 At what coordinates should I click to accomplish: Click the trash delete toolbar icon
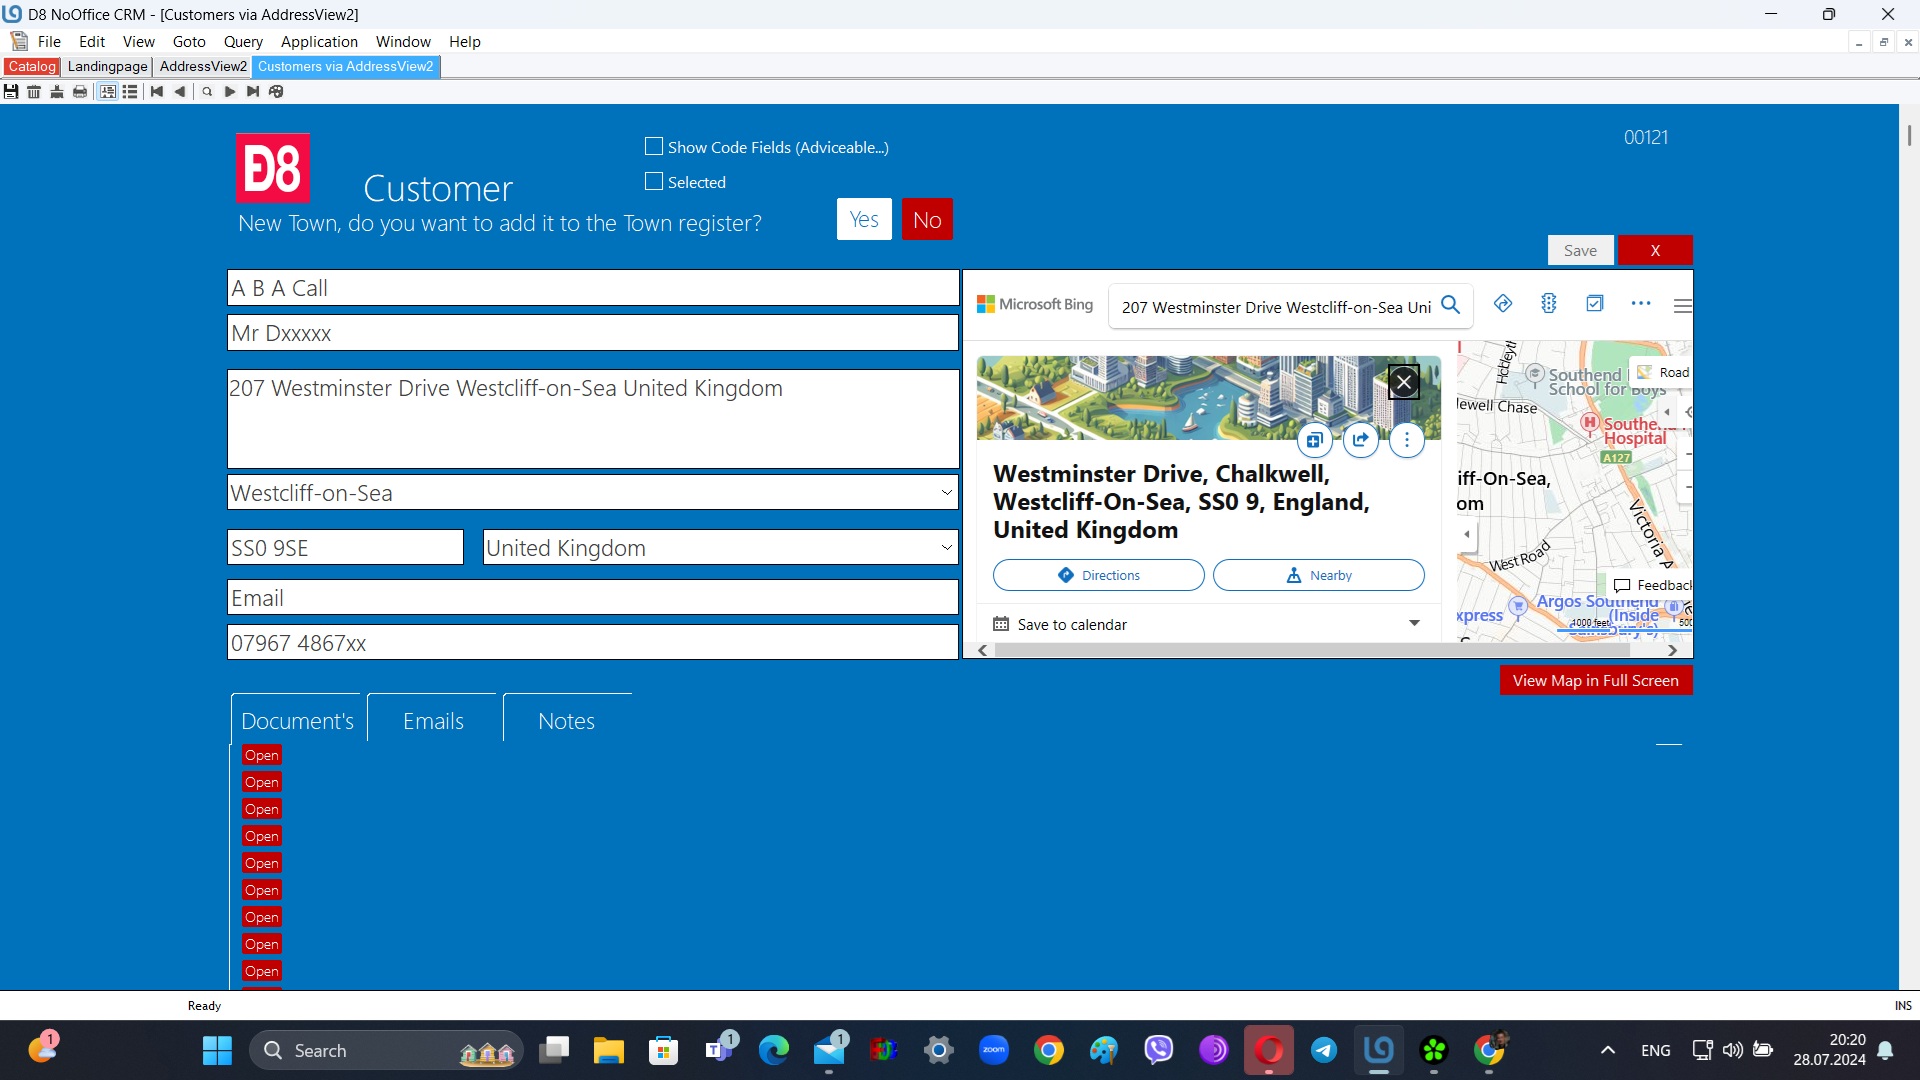point(34,91)
